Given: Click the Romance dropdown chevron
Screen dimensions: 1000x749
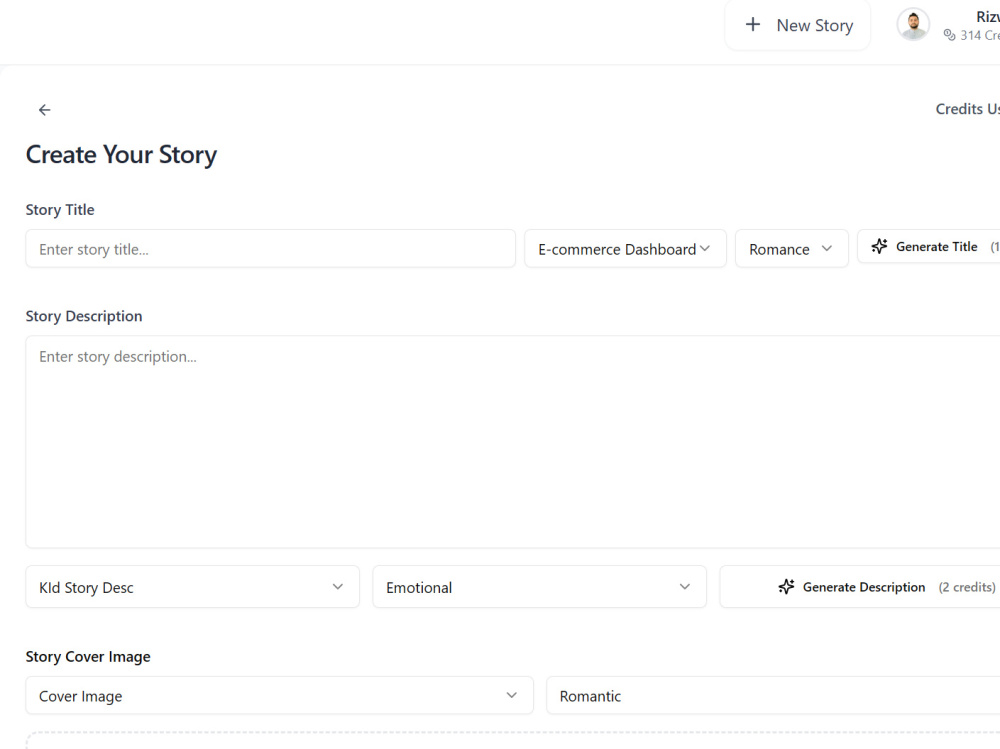Looking at the screenshot, I should point(827,248).
